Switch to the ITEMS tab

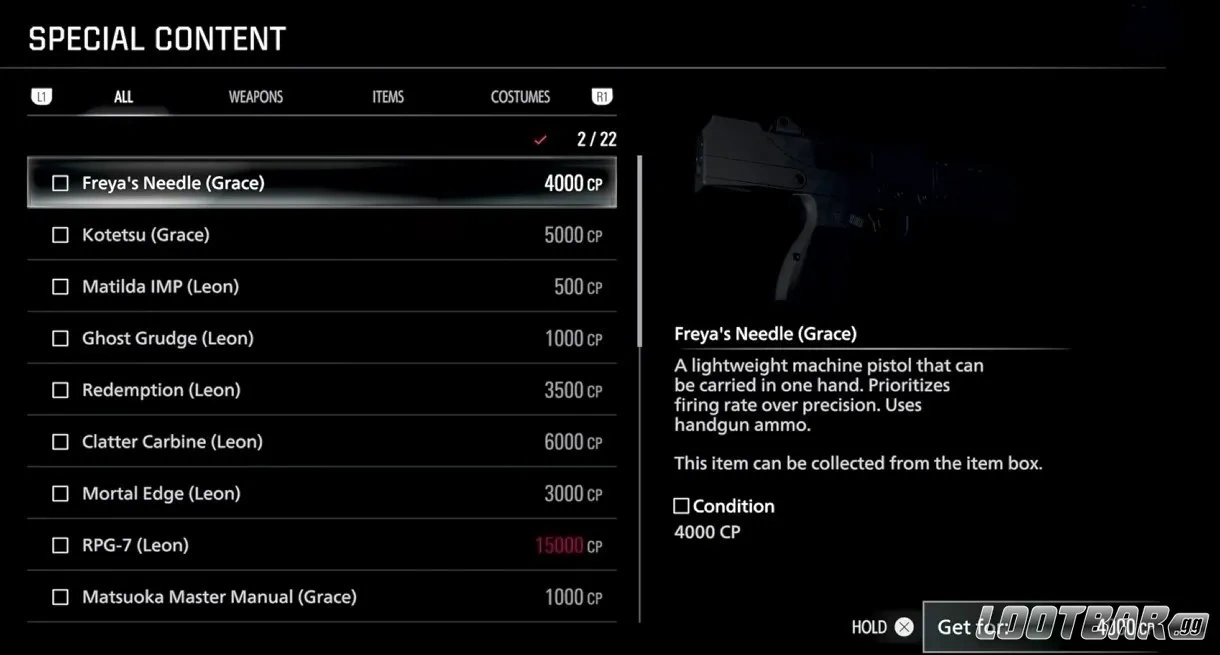click(388, 96)
